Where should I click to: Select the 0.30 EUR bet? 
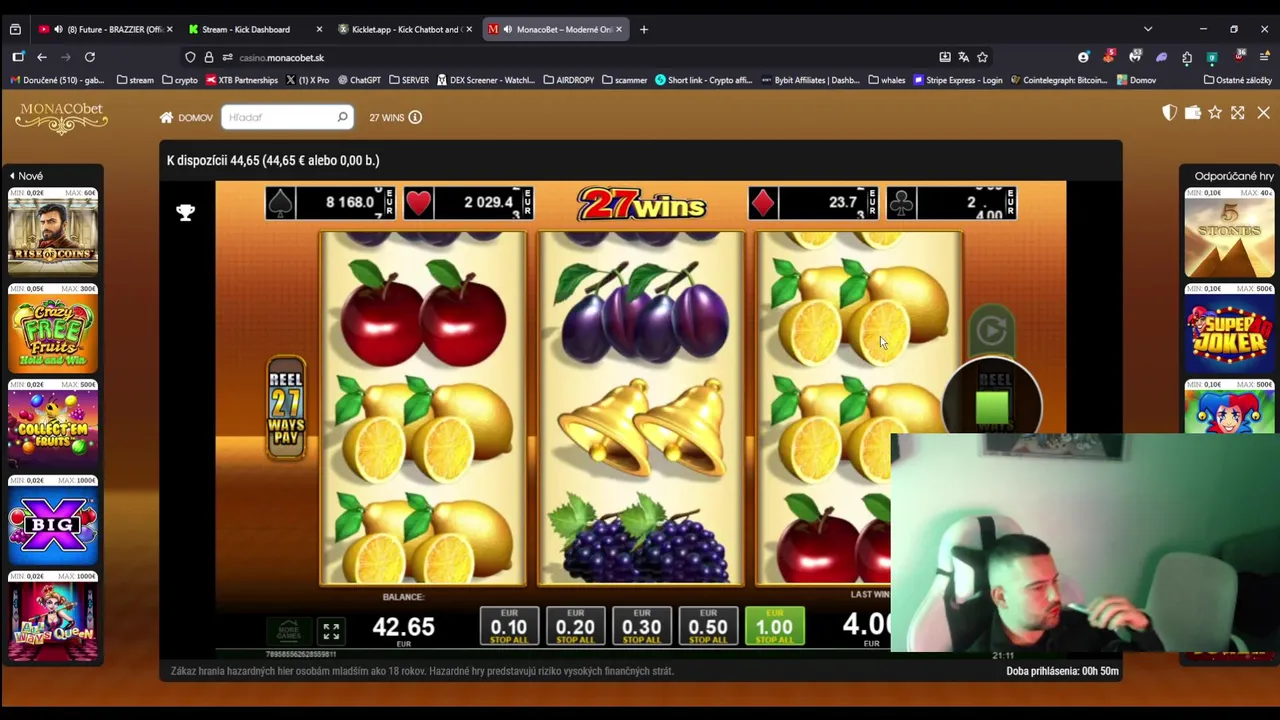pos(642,626)
